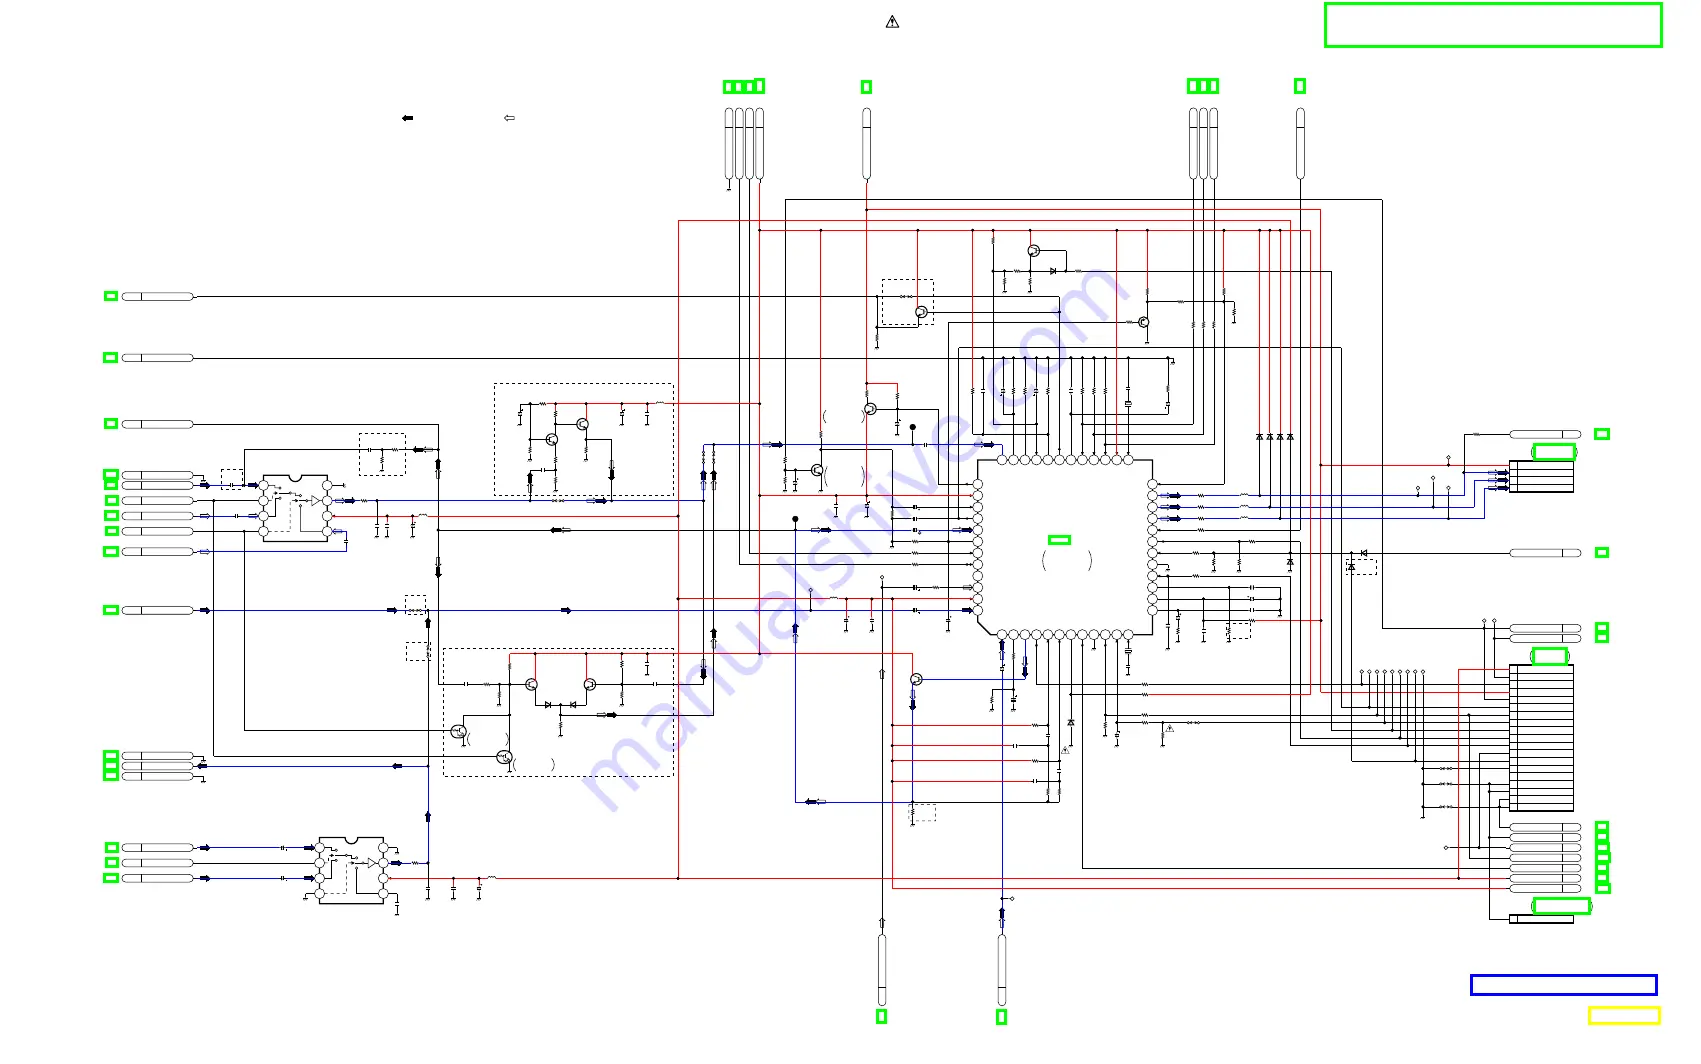Select the upper 8-pin switch IC package
Viewport: 1701px width, 1064px height.
point(296,508)
